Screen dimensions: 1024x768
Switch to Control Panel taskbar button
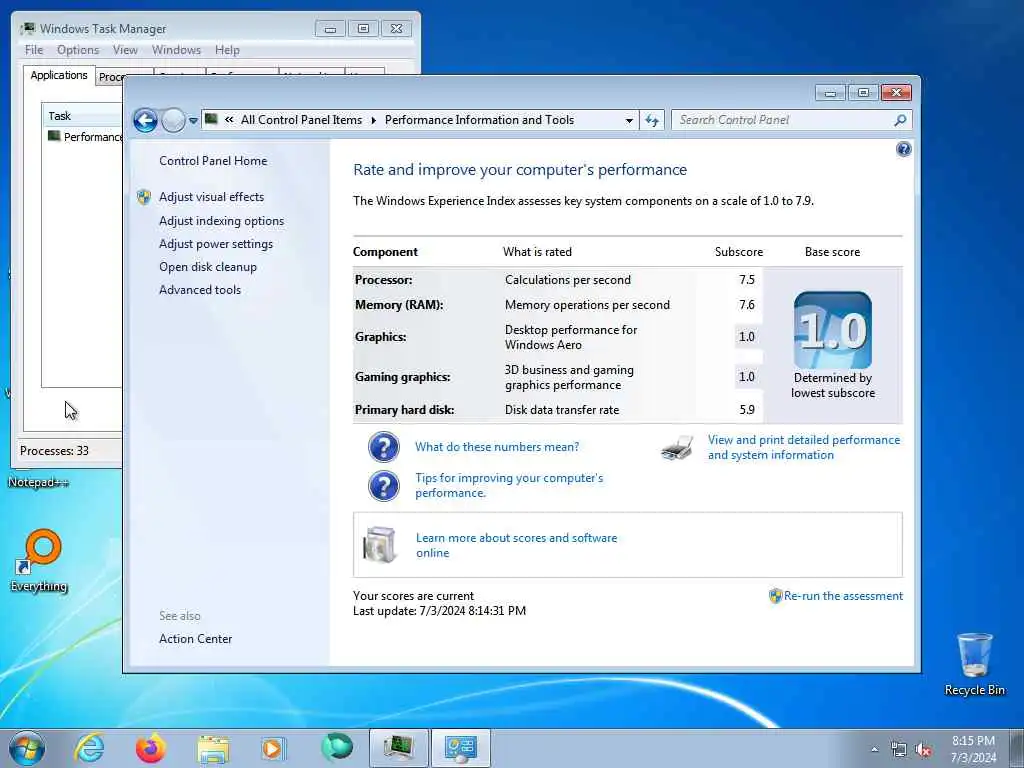pyautogui.click(x=460, y=748)
